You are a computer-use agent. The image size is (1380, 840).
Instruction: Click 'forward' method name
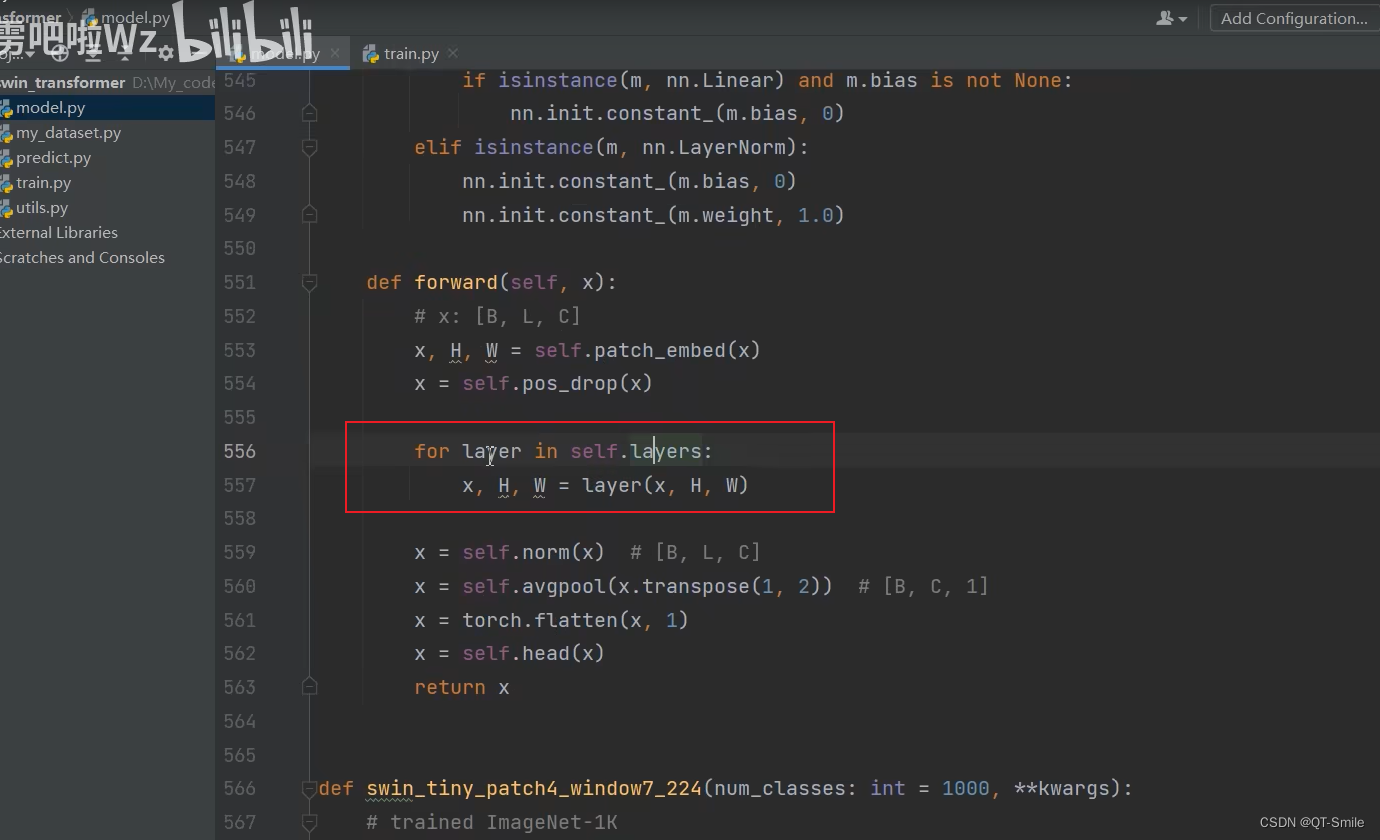click(x=456, y=282)
